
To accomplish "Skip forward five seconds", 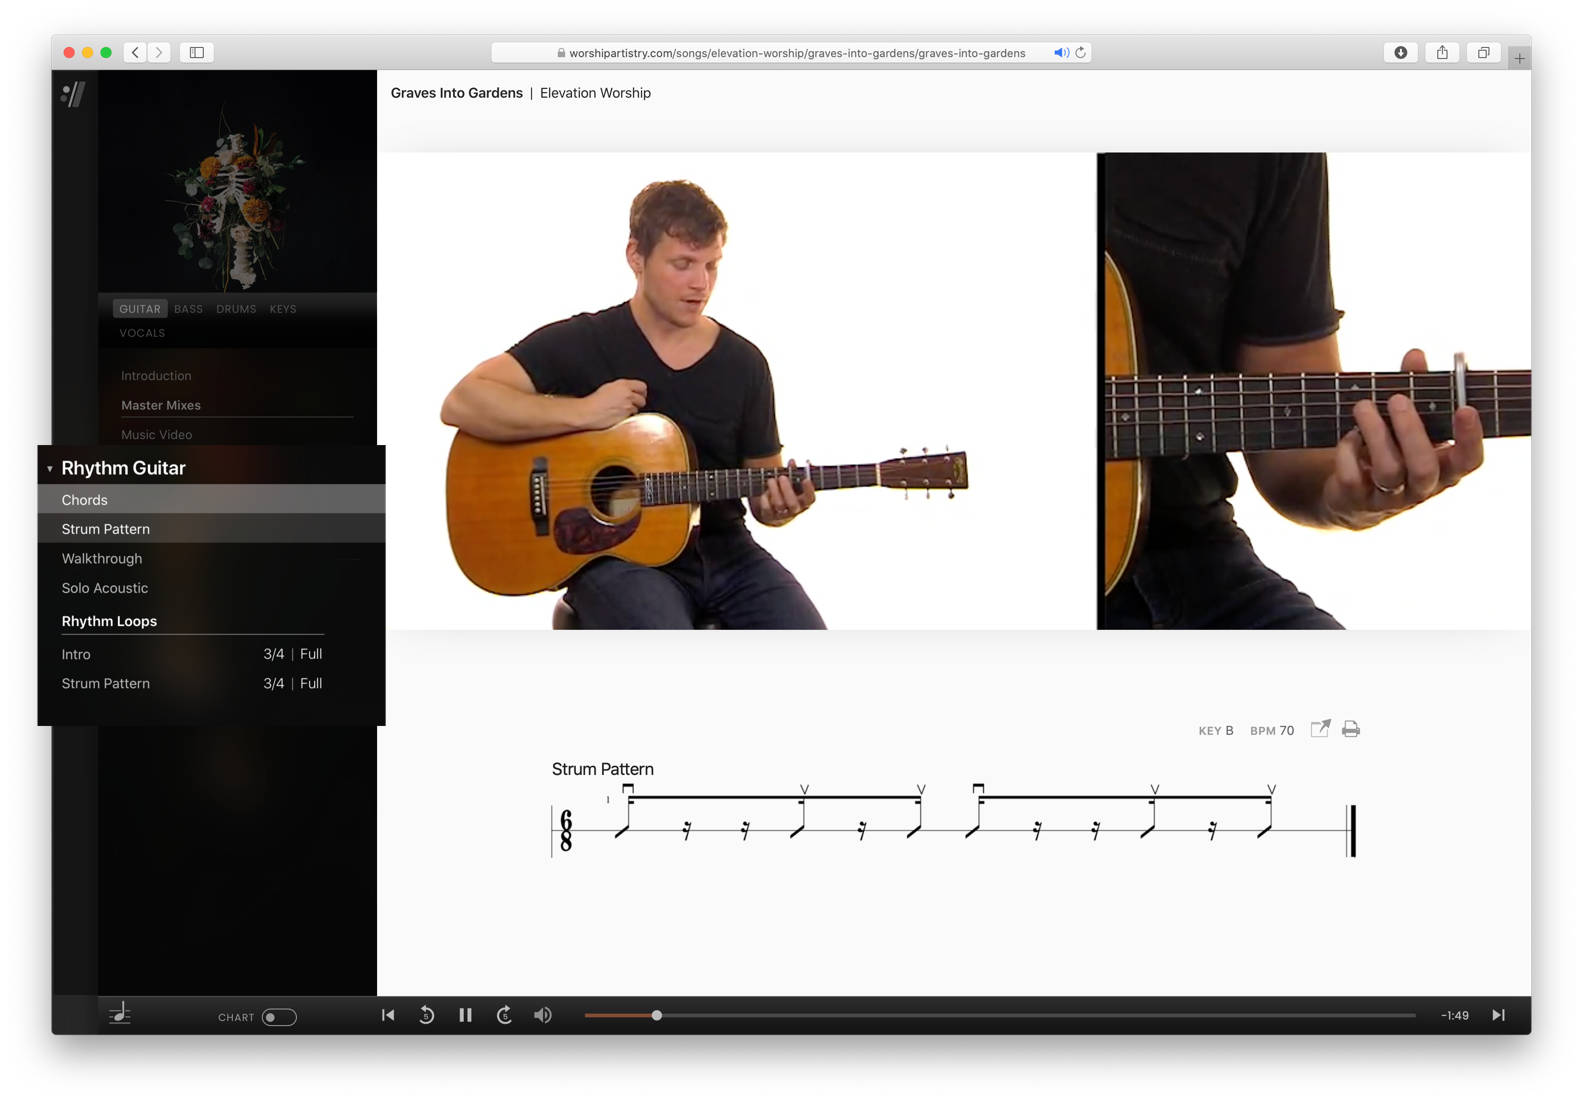I will point(504,1015).
